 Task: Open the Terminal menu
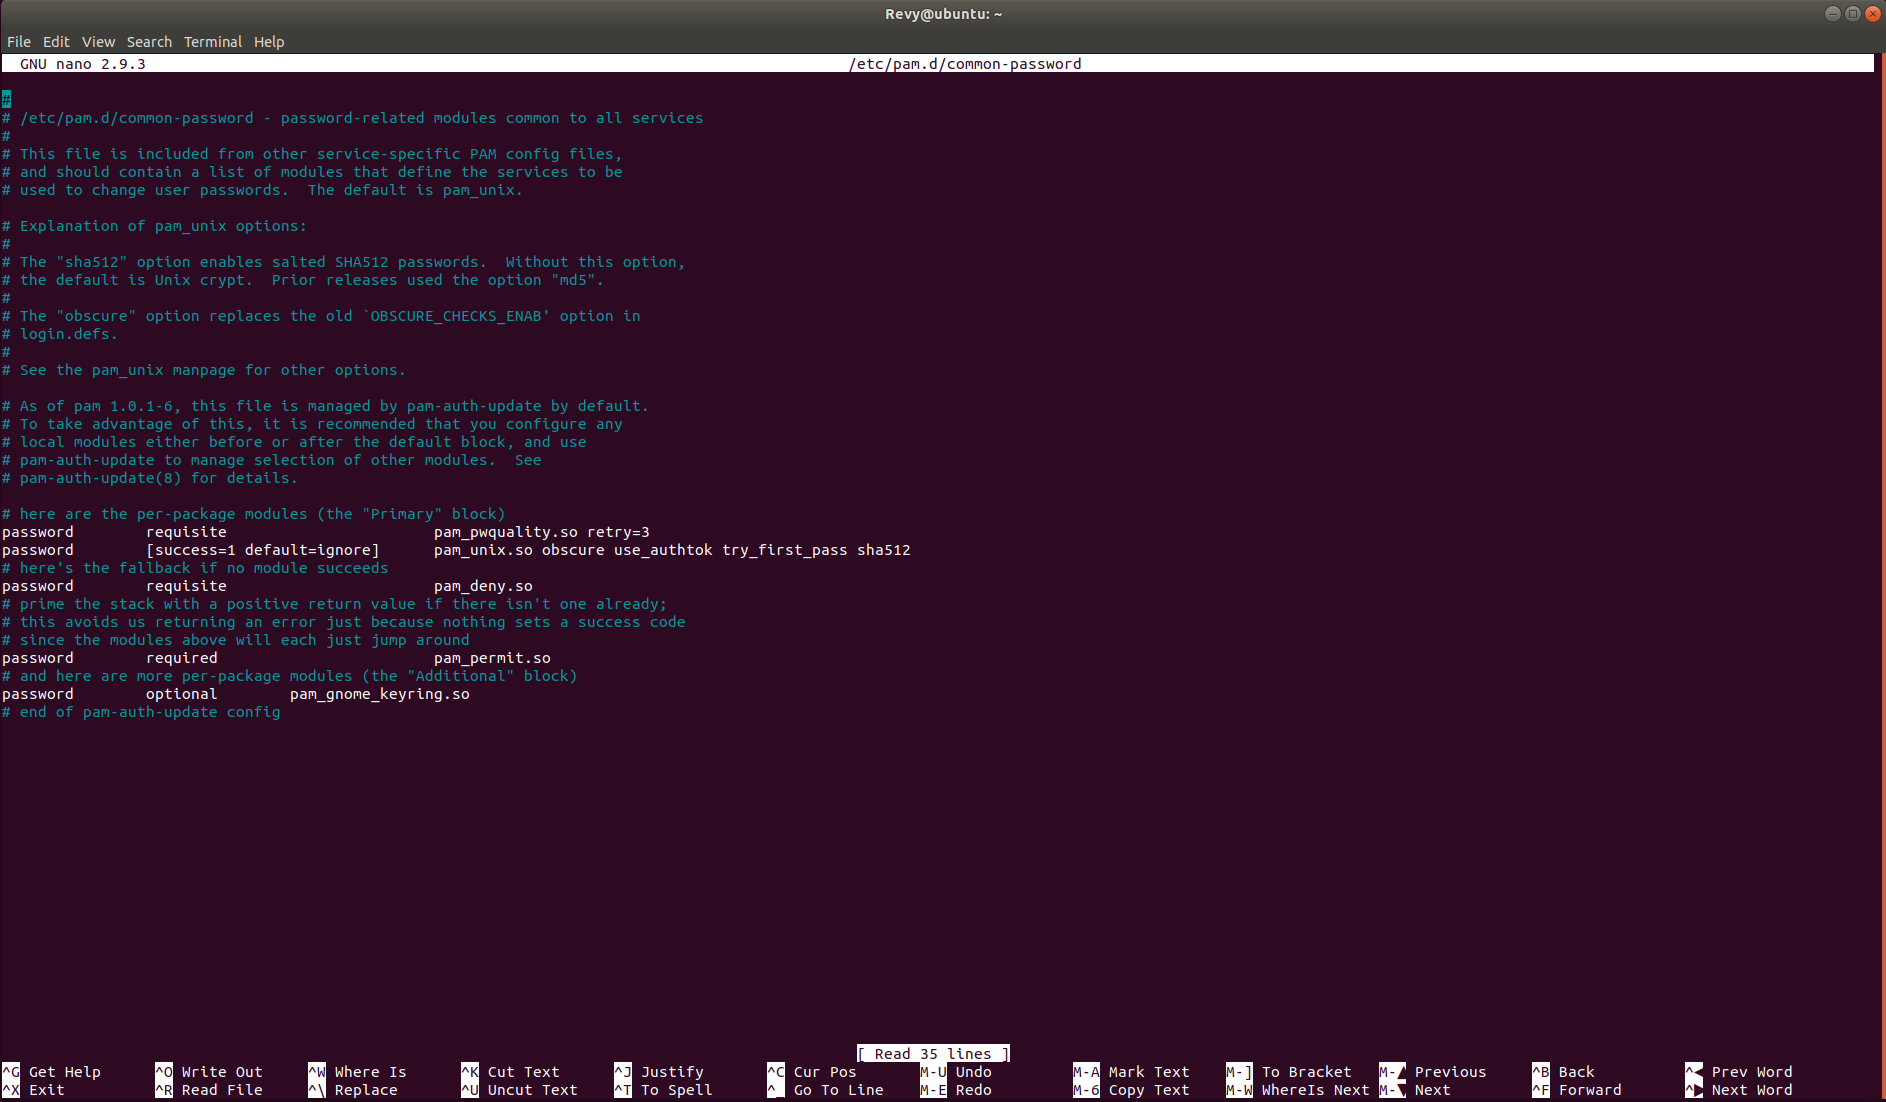pyautogui.click(x=213, y=42)
